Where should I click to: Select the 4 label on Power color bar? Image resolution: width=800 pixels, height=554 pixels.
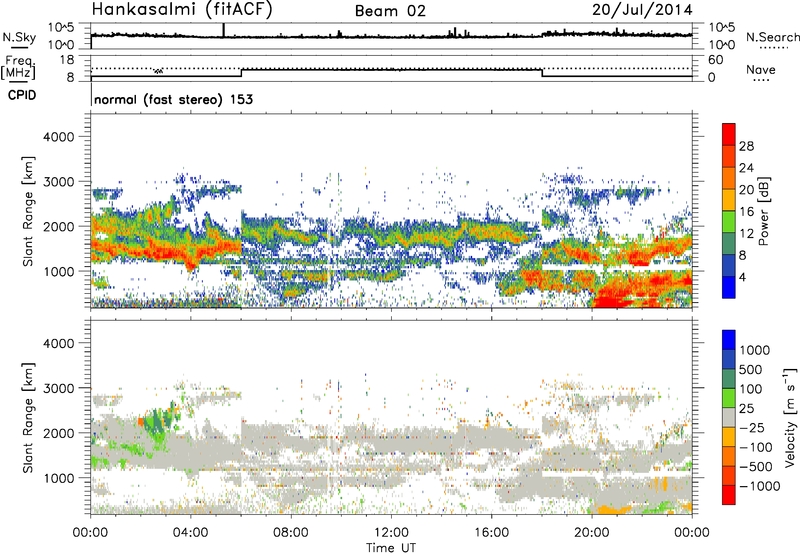point(743,277)
